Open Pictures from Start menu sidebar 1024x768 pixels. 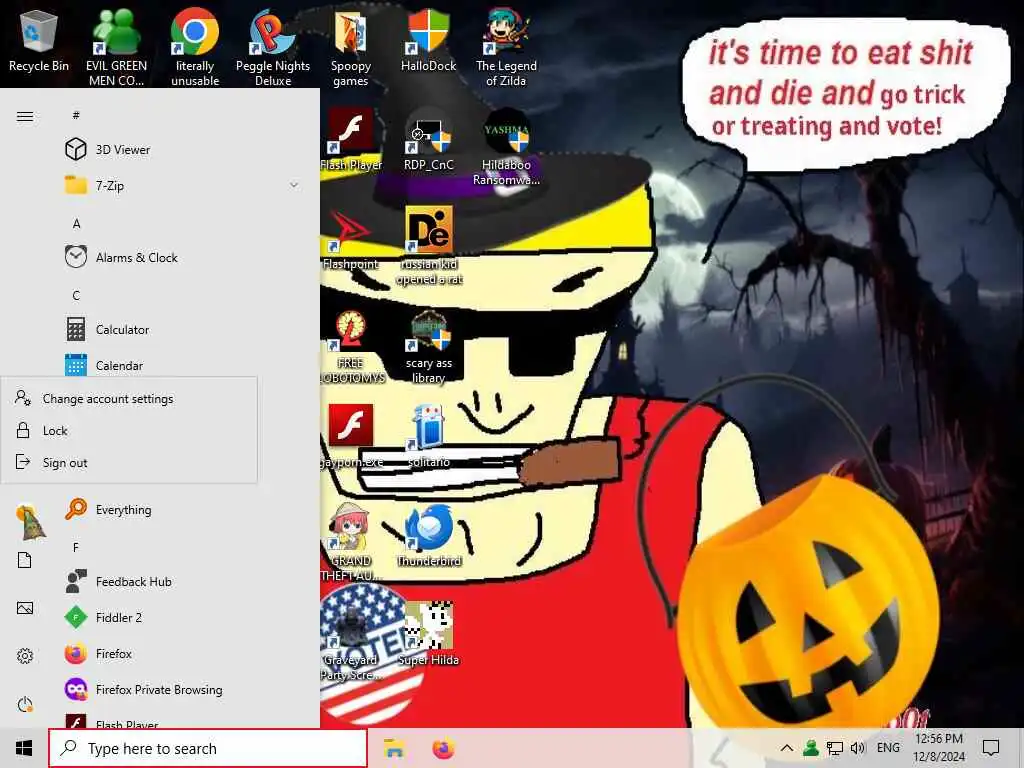(25, 609)
